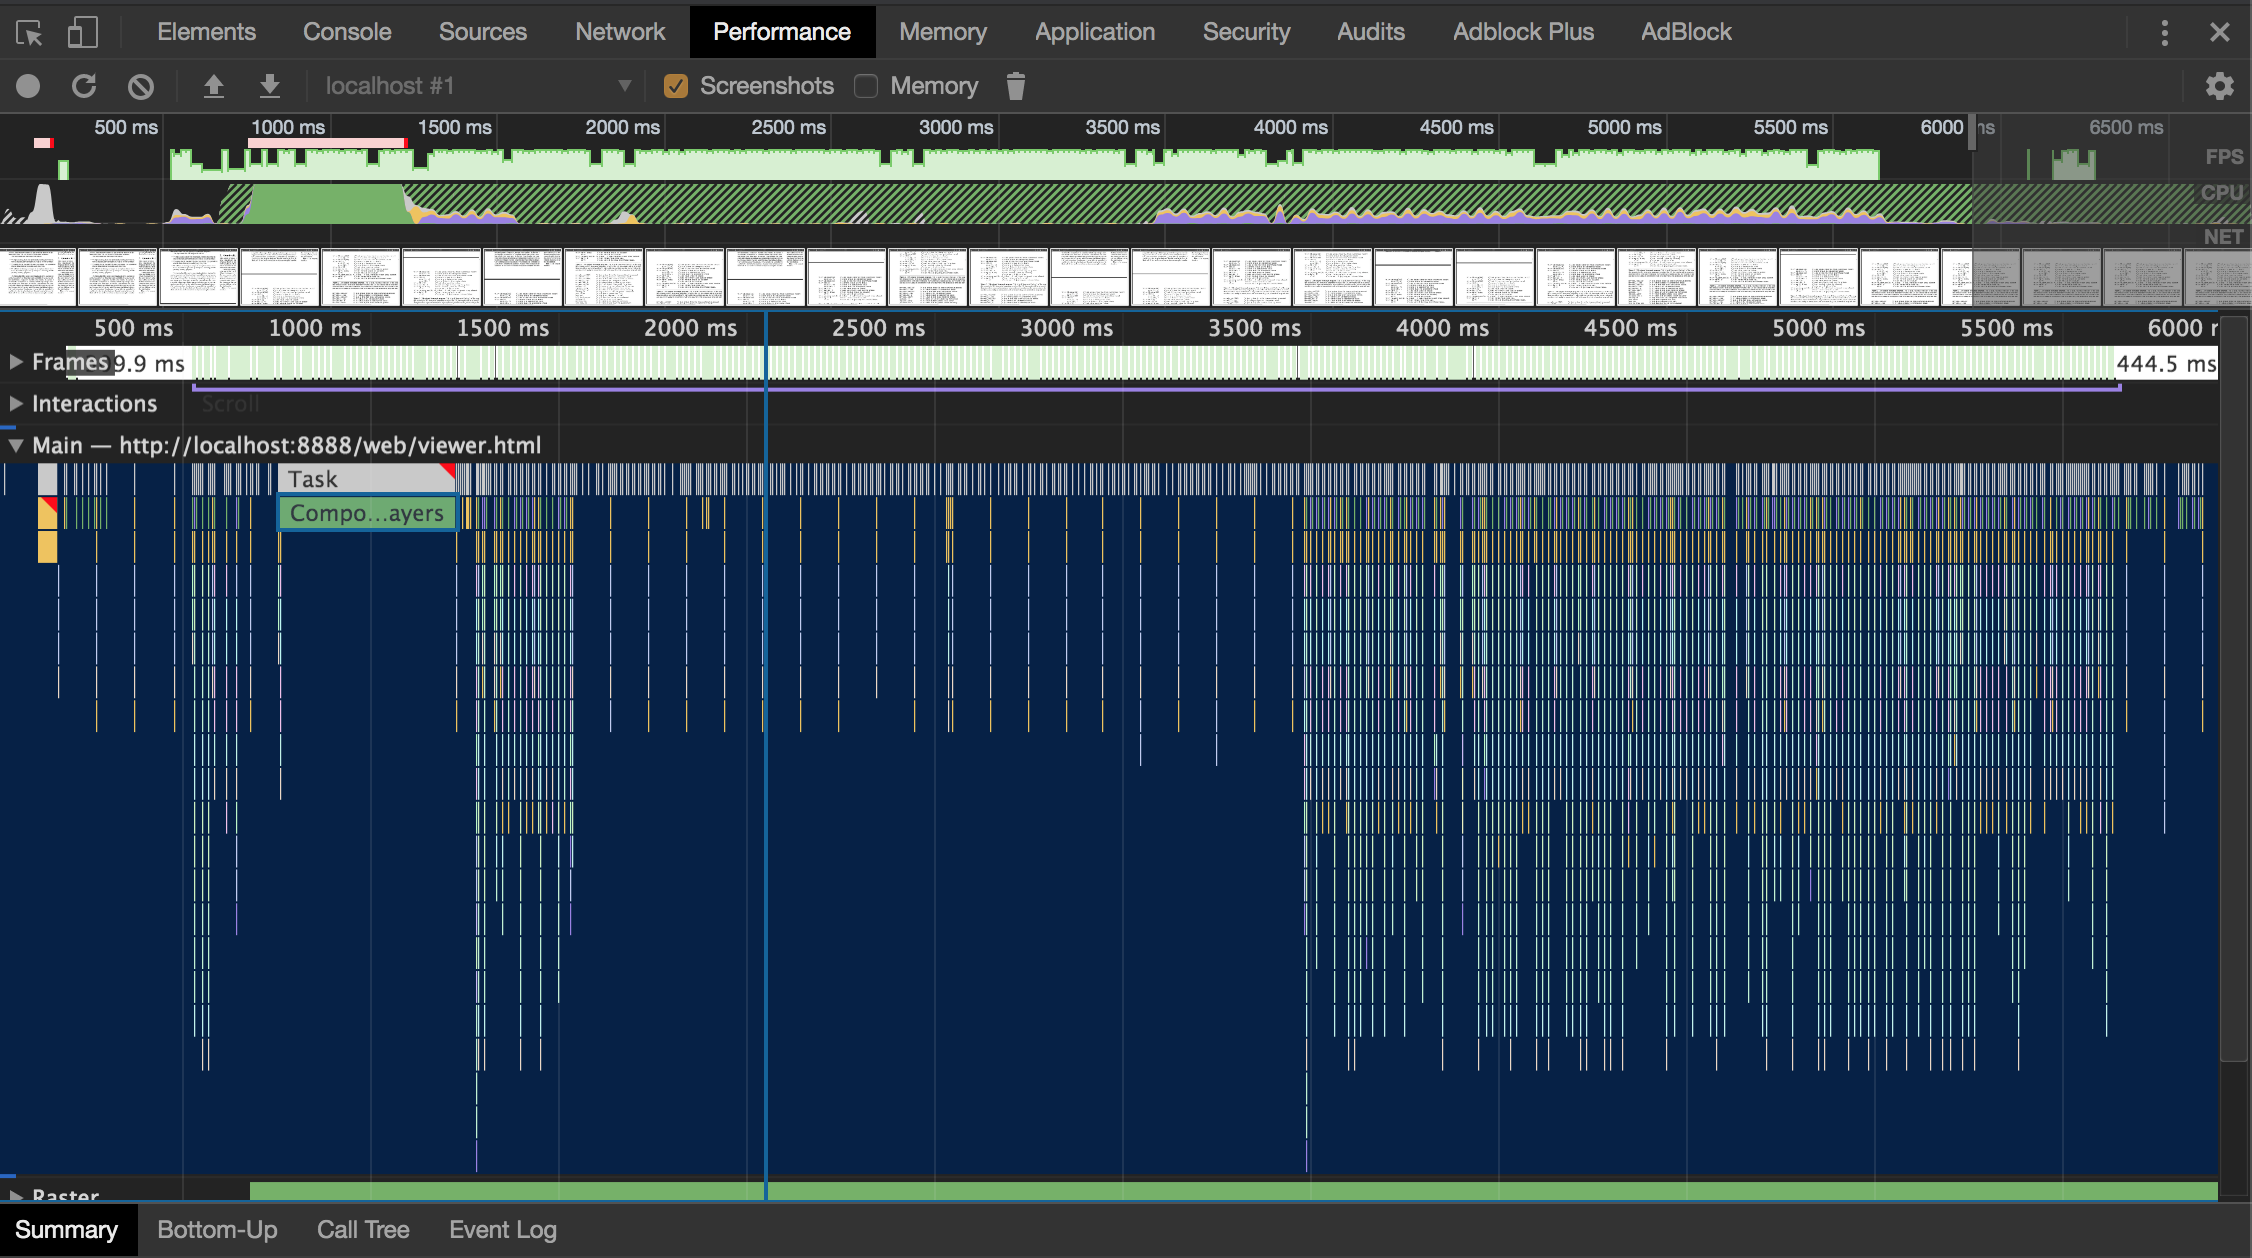Image resolution: width=2252 pixels, height=1258 pixels.
Task: Expand the Interactions track
Action: click(16, 404)
